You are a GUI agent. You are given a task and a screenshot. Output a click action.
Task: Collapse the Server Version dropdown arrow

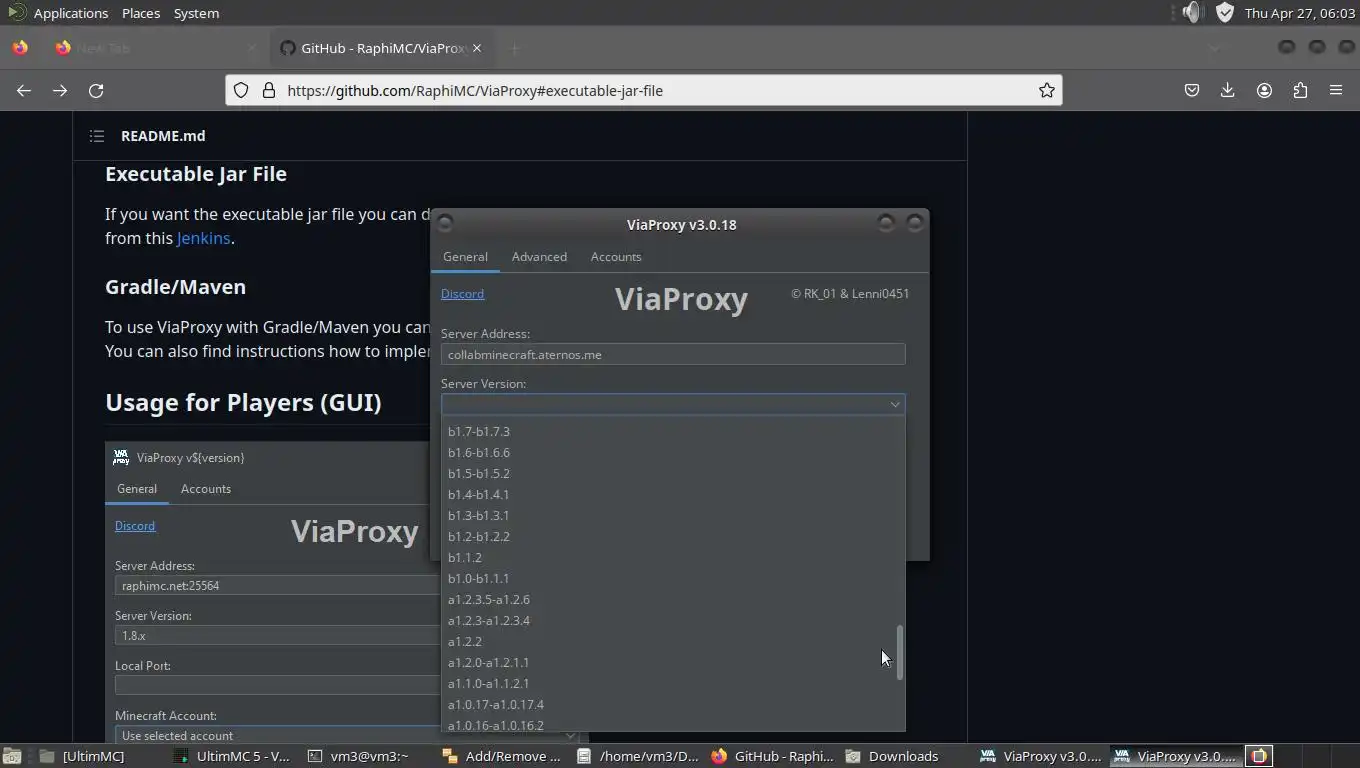coord(895,404)
